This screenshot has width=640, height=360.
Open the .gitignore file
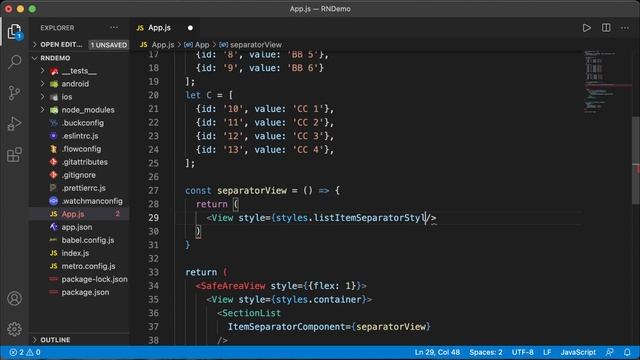click(78, 175)
